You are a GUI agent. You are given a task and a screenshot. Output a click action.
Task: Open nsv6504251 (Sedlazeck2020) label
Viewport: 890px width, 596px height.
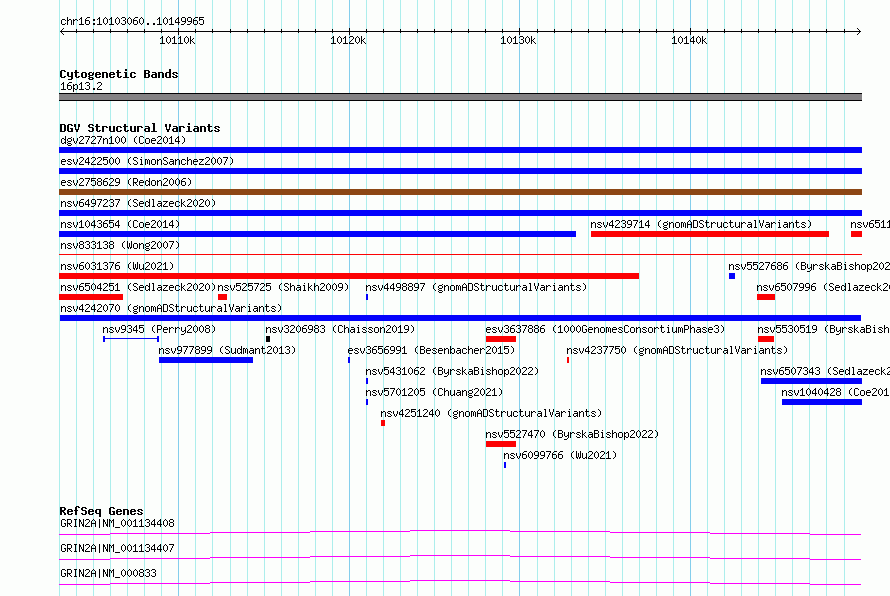138,287
